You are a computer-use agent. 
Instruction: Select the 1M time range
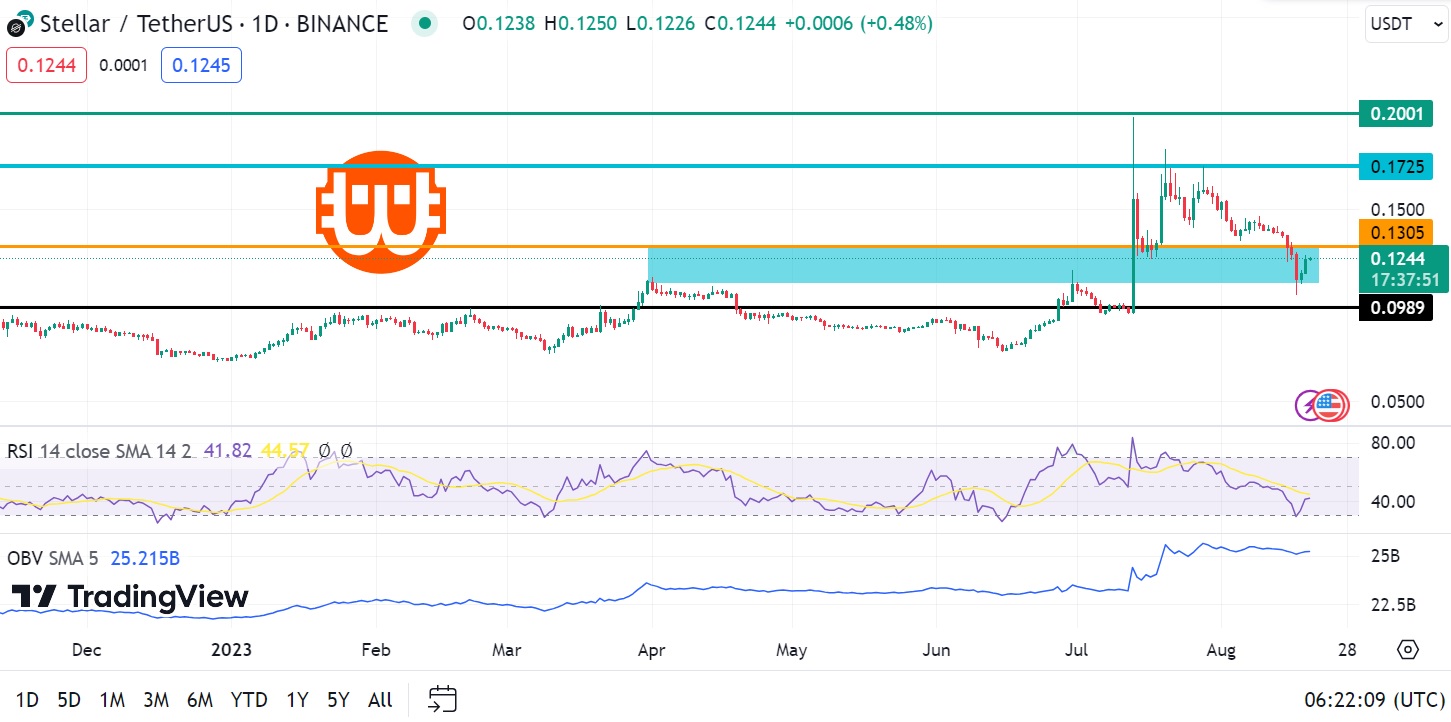[112, 700]
